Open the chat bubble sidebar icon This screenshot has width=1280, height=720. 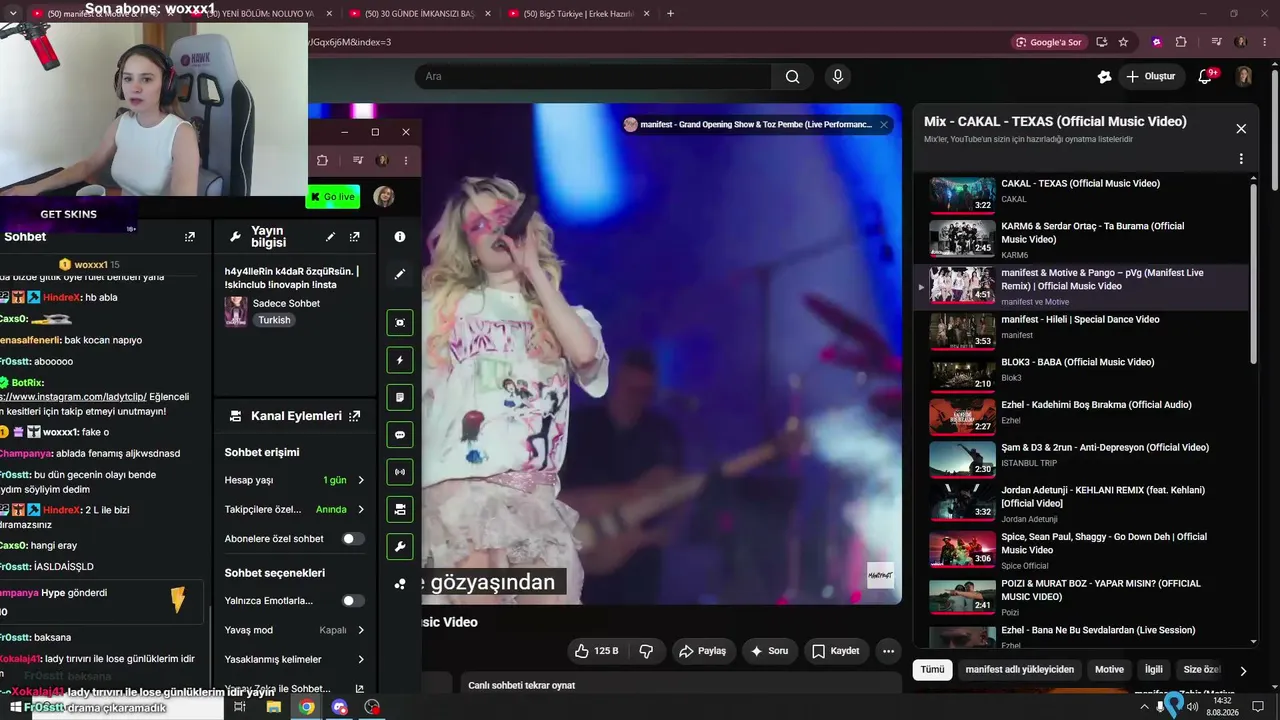[400, 435]
